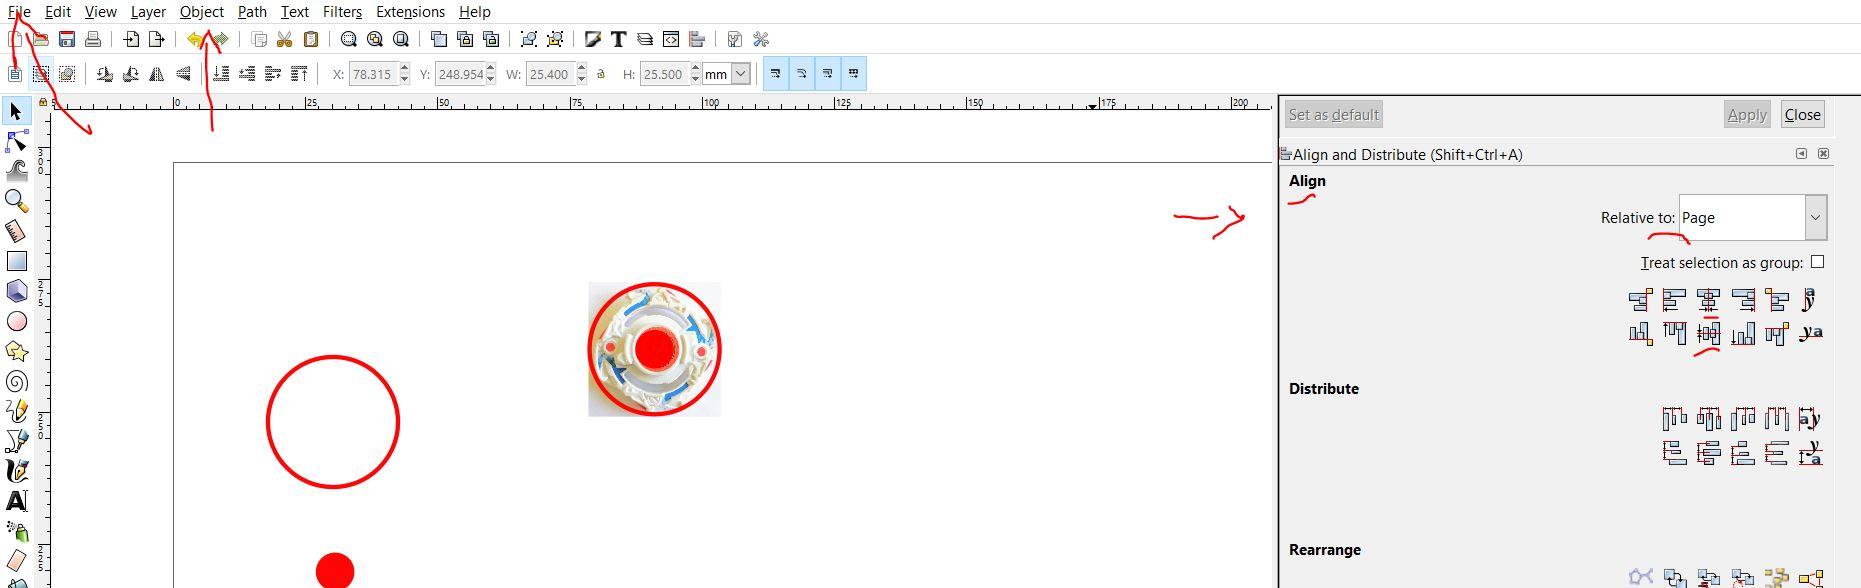The height and width of the screenshot is (588, 1861).
Task: Distribute centers equidistantly vertically
Action: (x=1708, y=454)
